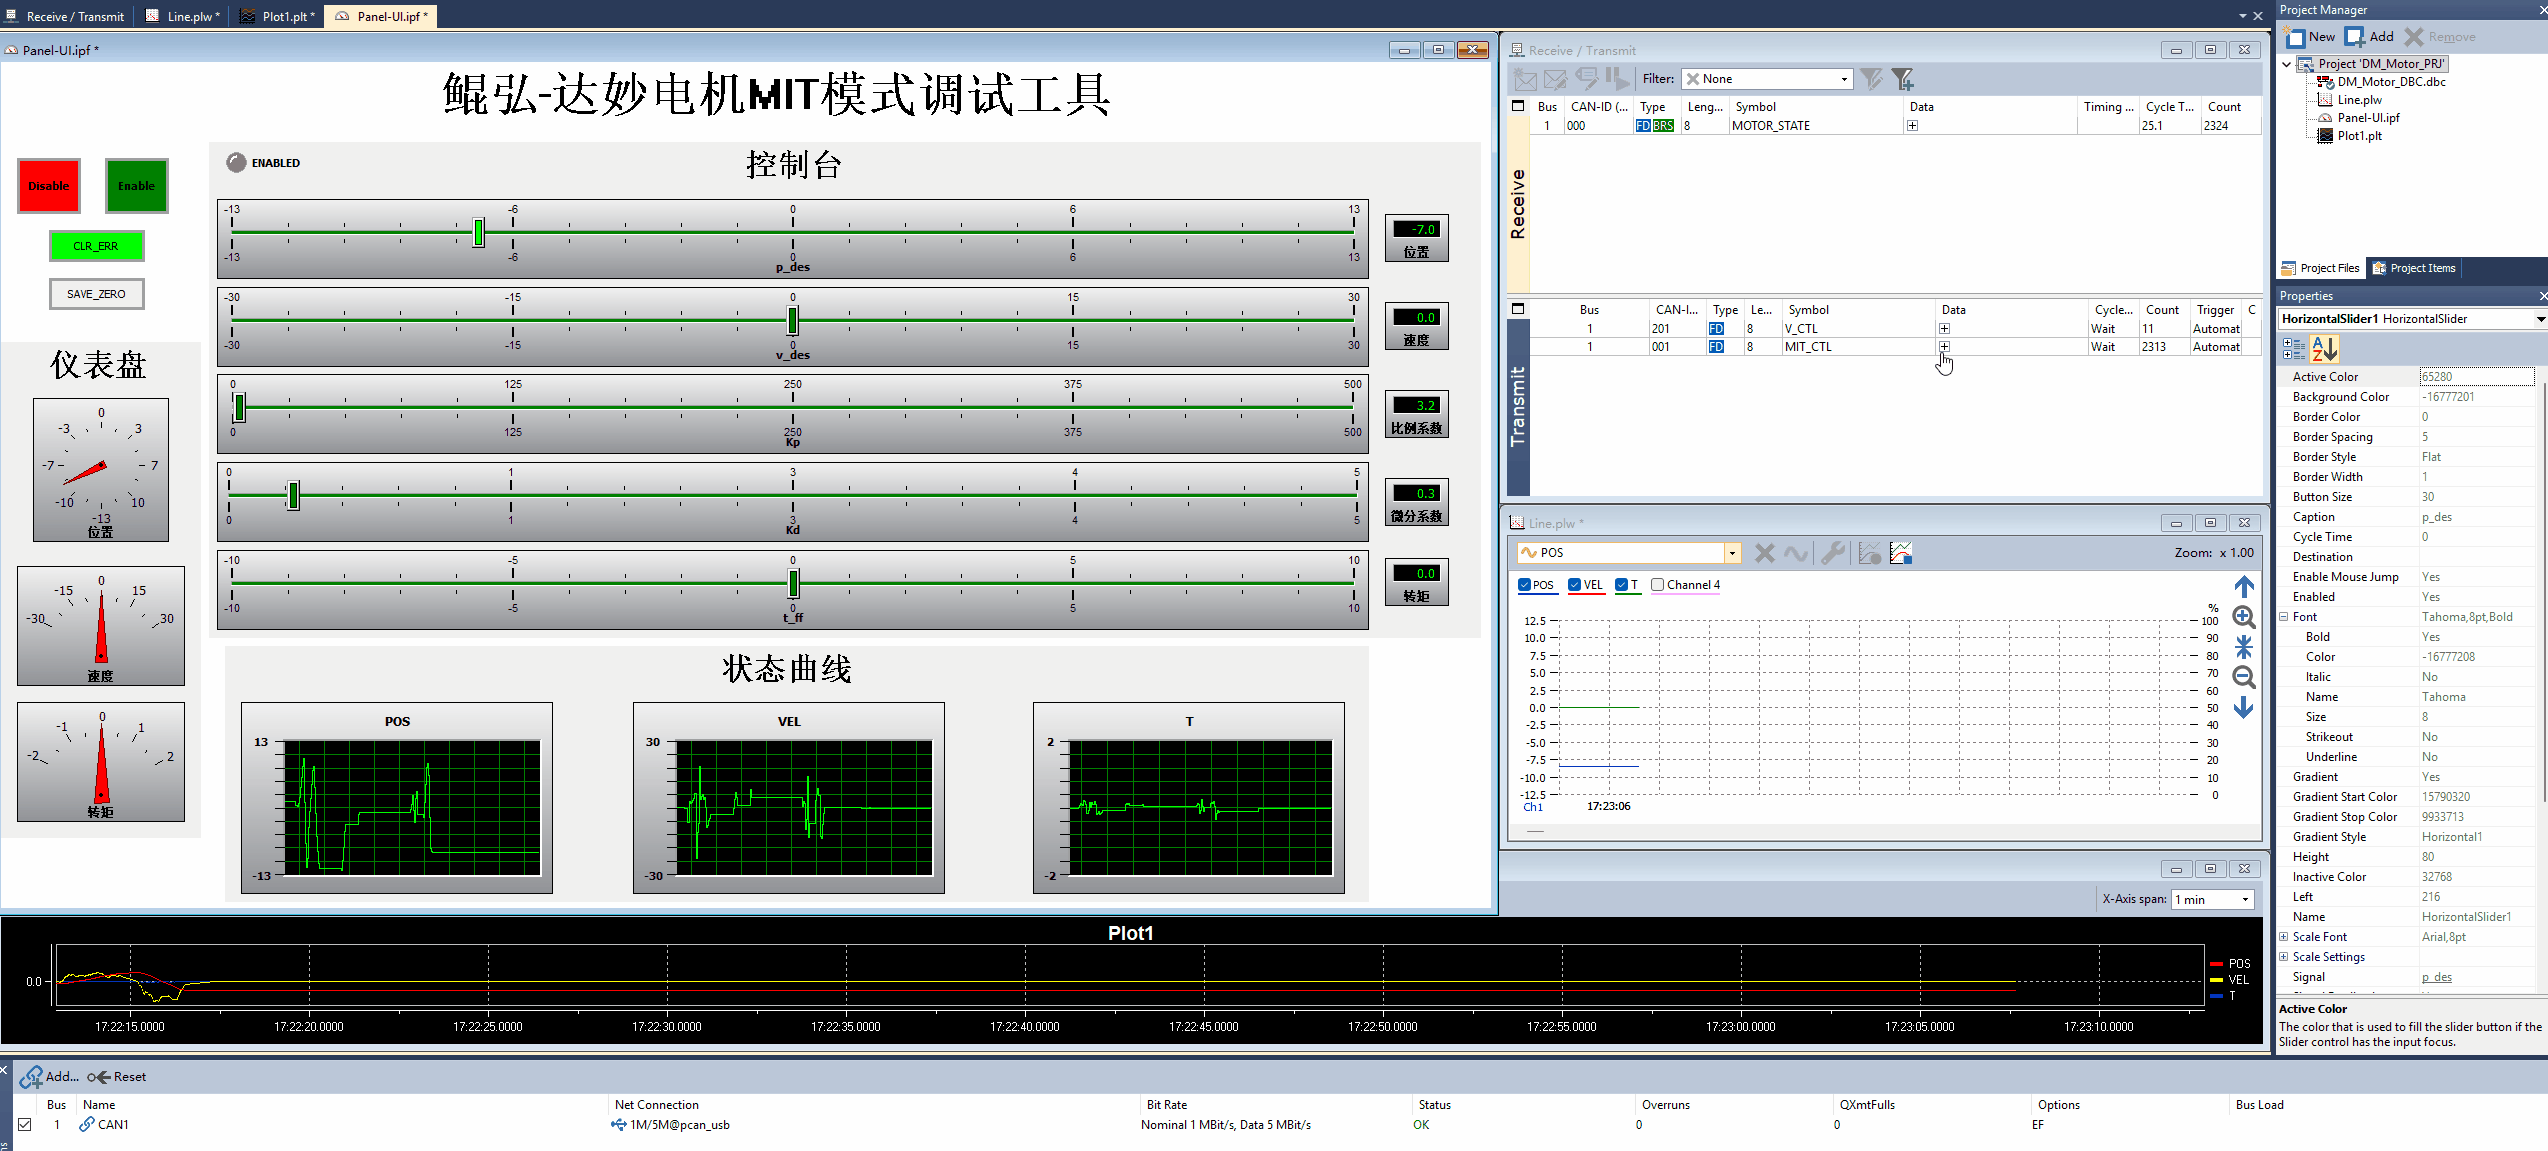Uncheck the POS channel checkbox
This screenshot has width=2548, height=1151.
[x=1524, y=585]
